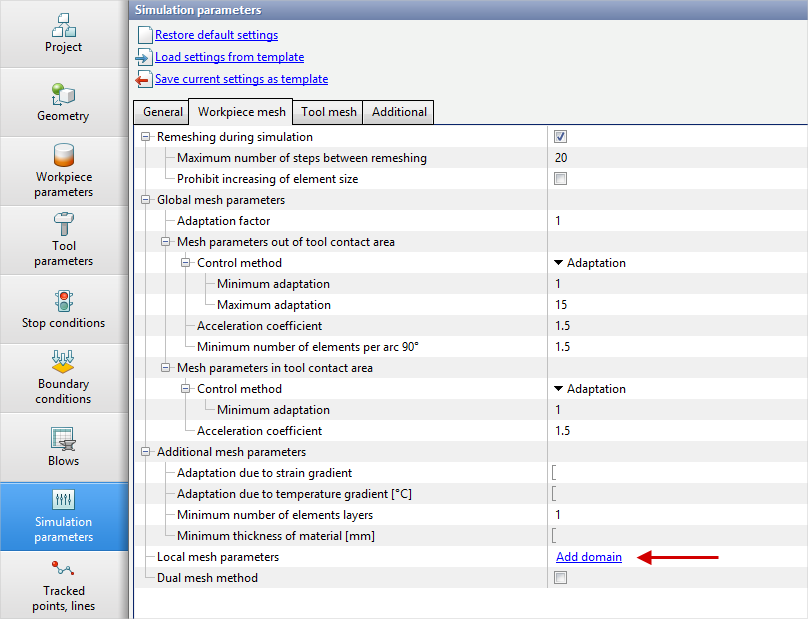Switch to the General tab

[x=162, y=112]
